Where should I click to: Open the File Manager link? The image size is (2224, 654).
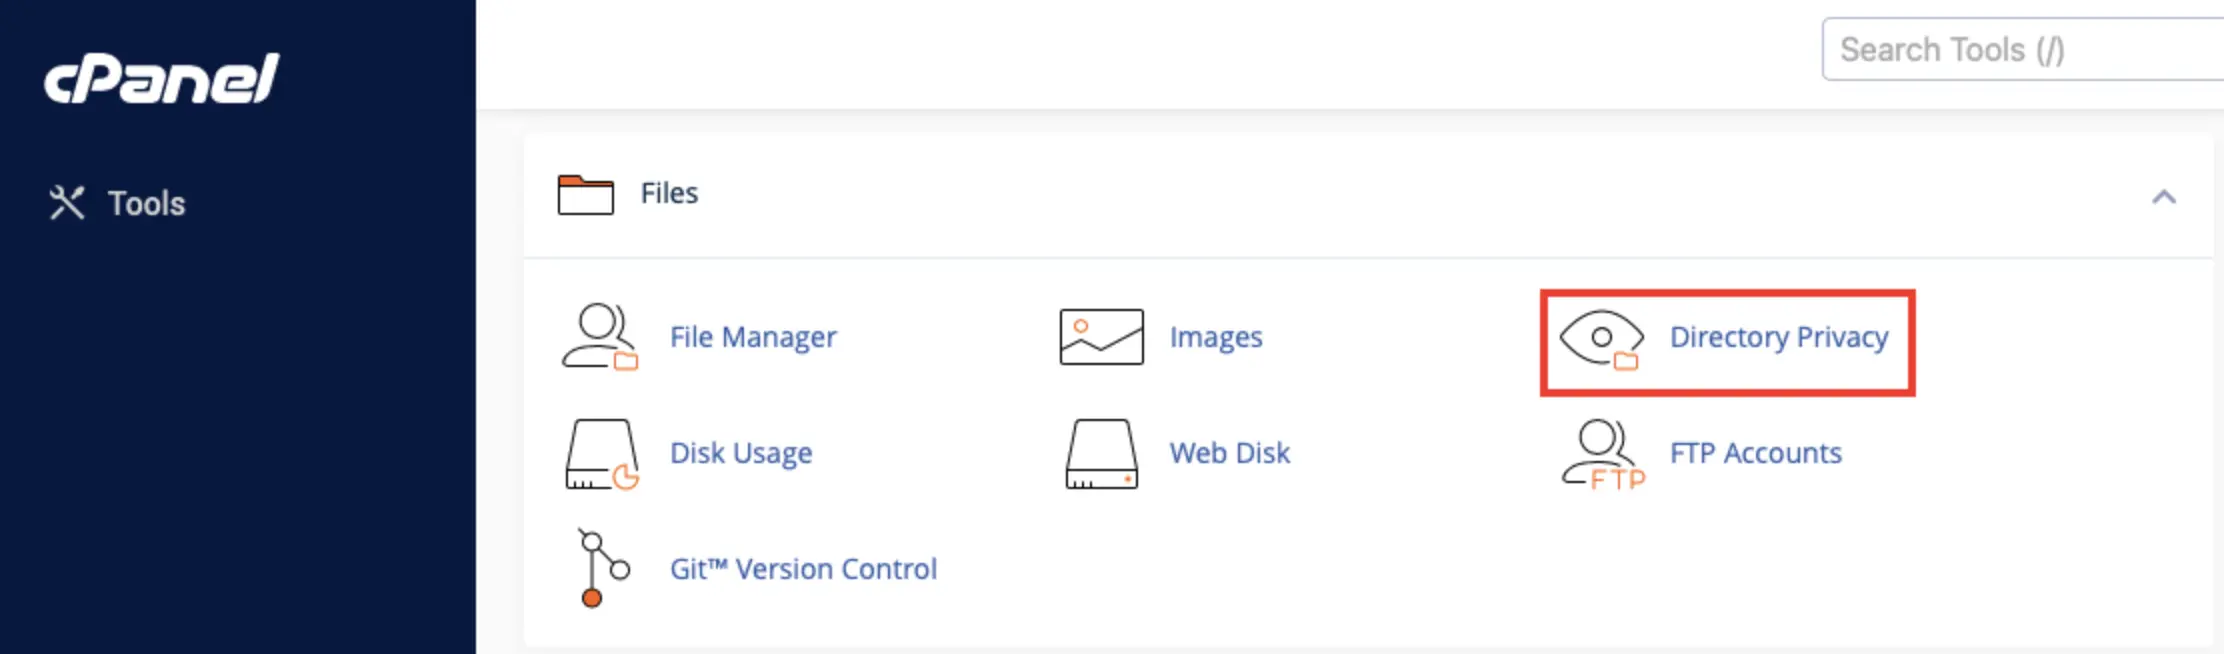point(753,337)
